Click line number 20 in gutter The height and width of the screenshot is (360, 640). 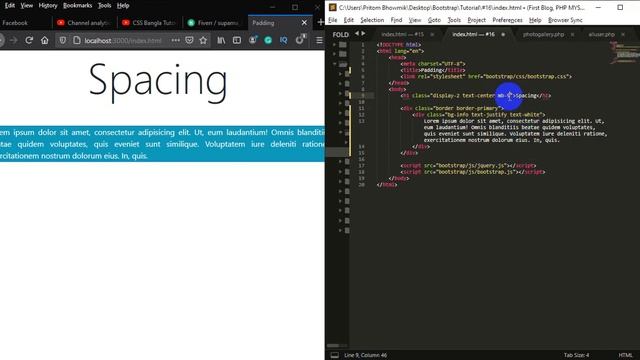[x=361, y=185]
